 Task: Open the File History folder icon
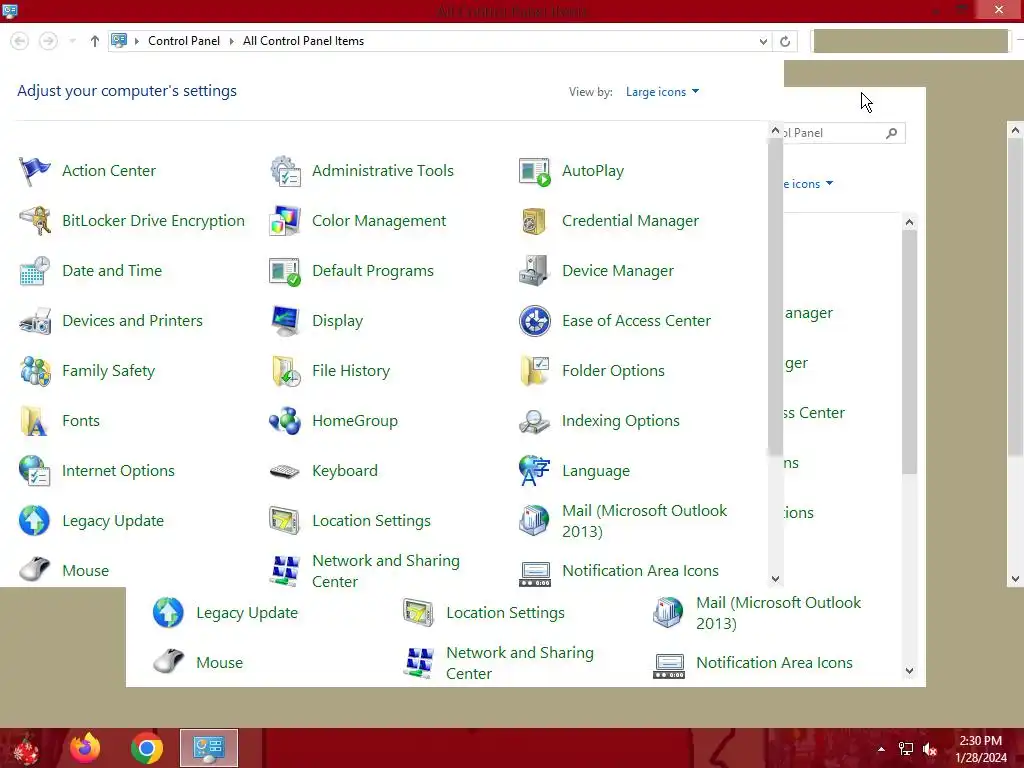[x=285, y=371]
